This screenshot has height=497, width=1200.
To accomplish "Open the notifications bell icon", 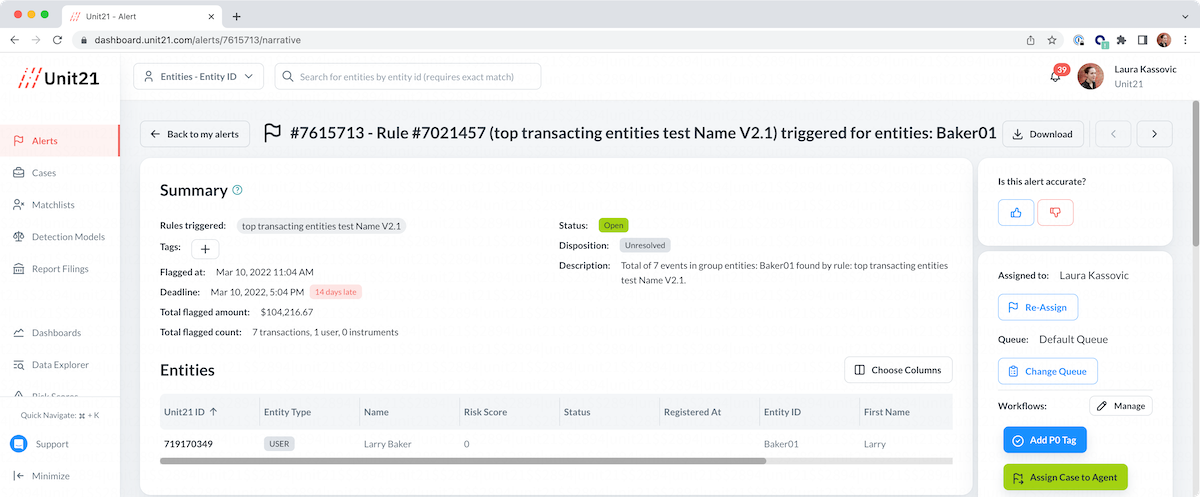I will pyautogui.click(x=1055, y=76).
